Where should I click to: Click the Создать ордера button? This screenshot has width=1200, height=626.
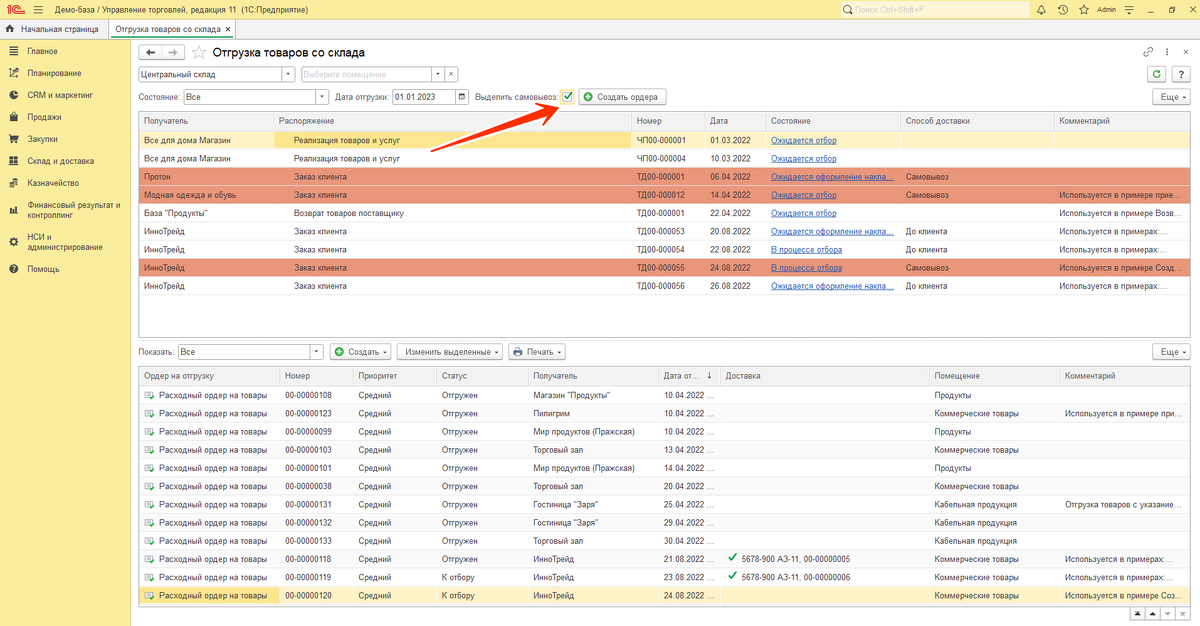[x=622, y=97]
